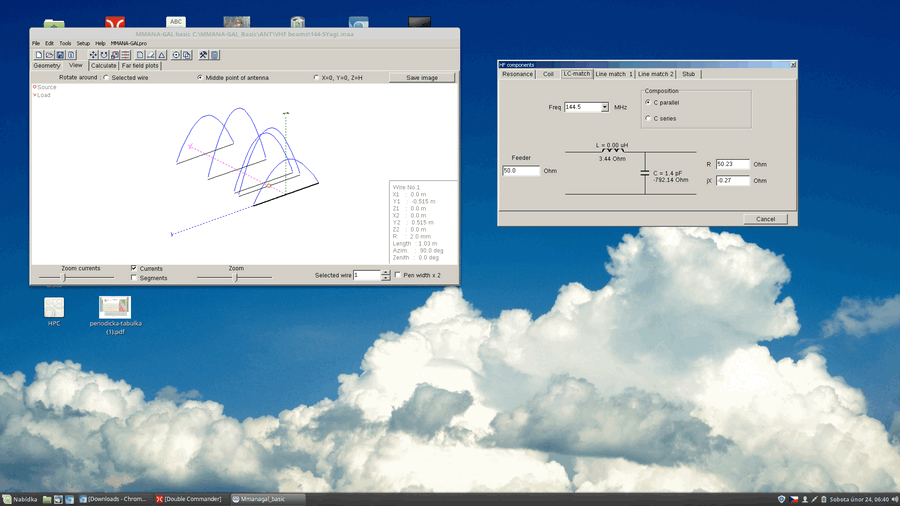Open the Line match 1 tab
This screenshot has height=506, width=900.
point(614,74)
